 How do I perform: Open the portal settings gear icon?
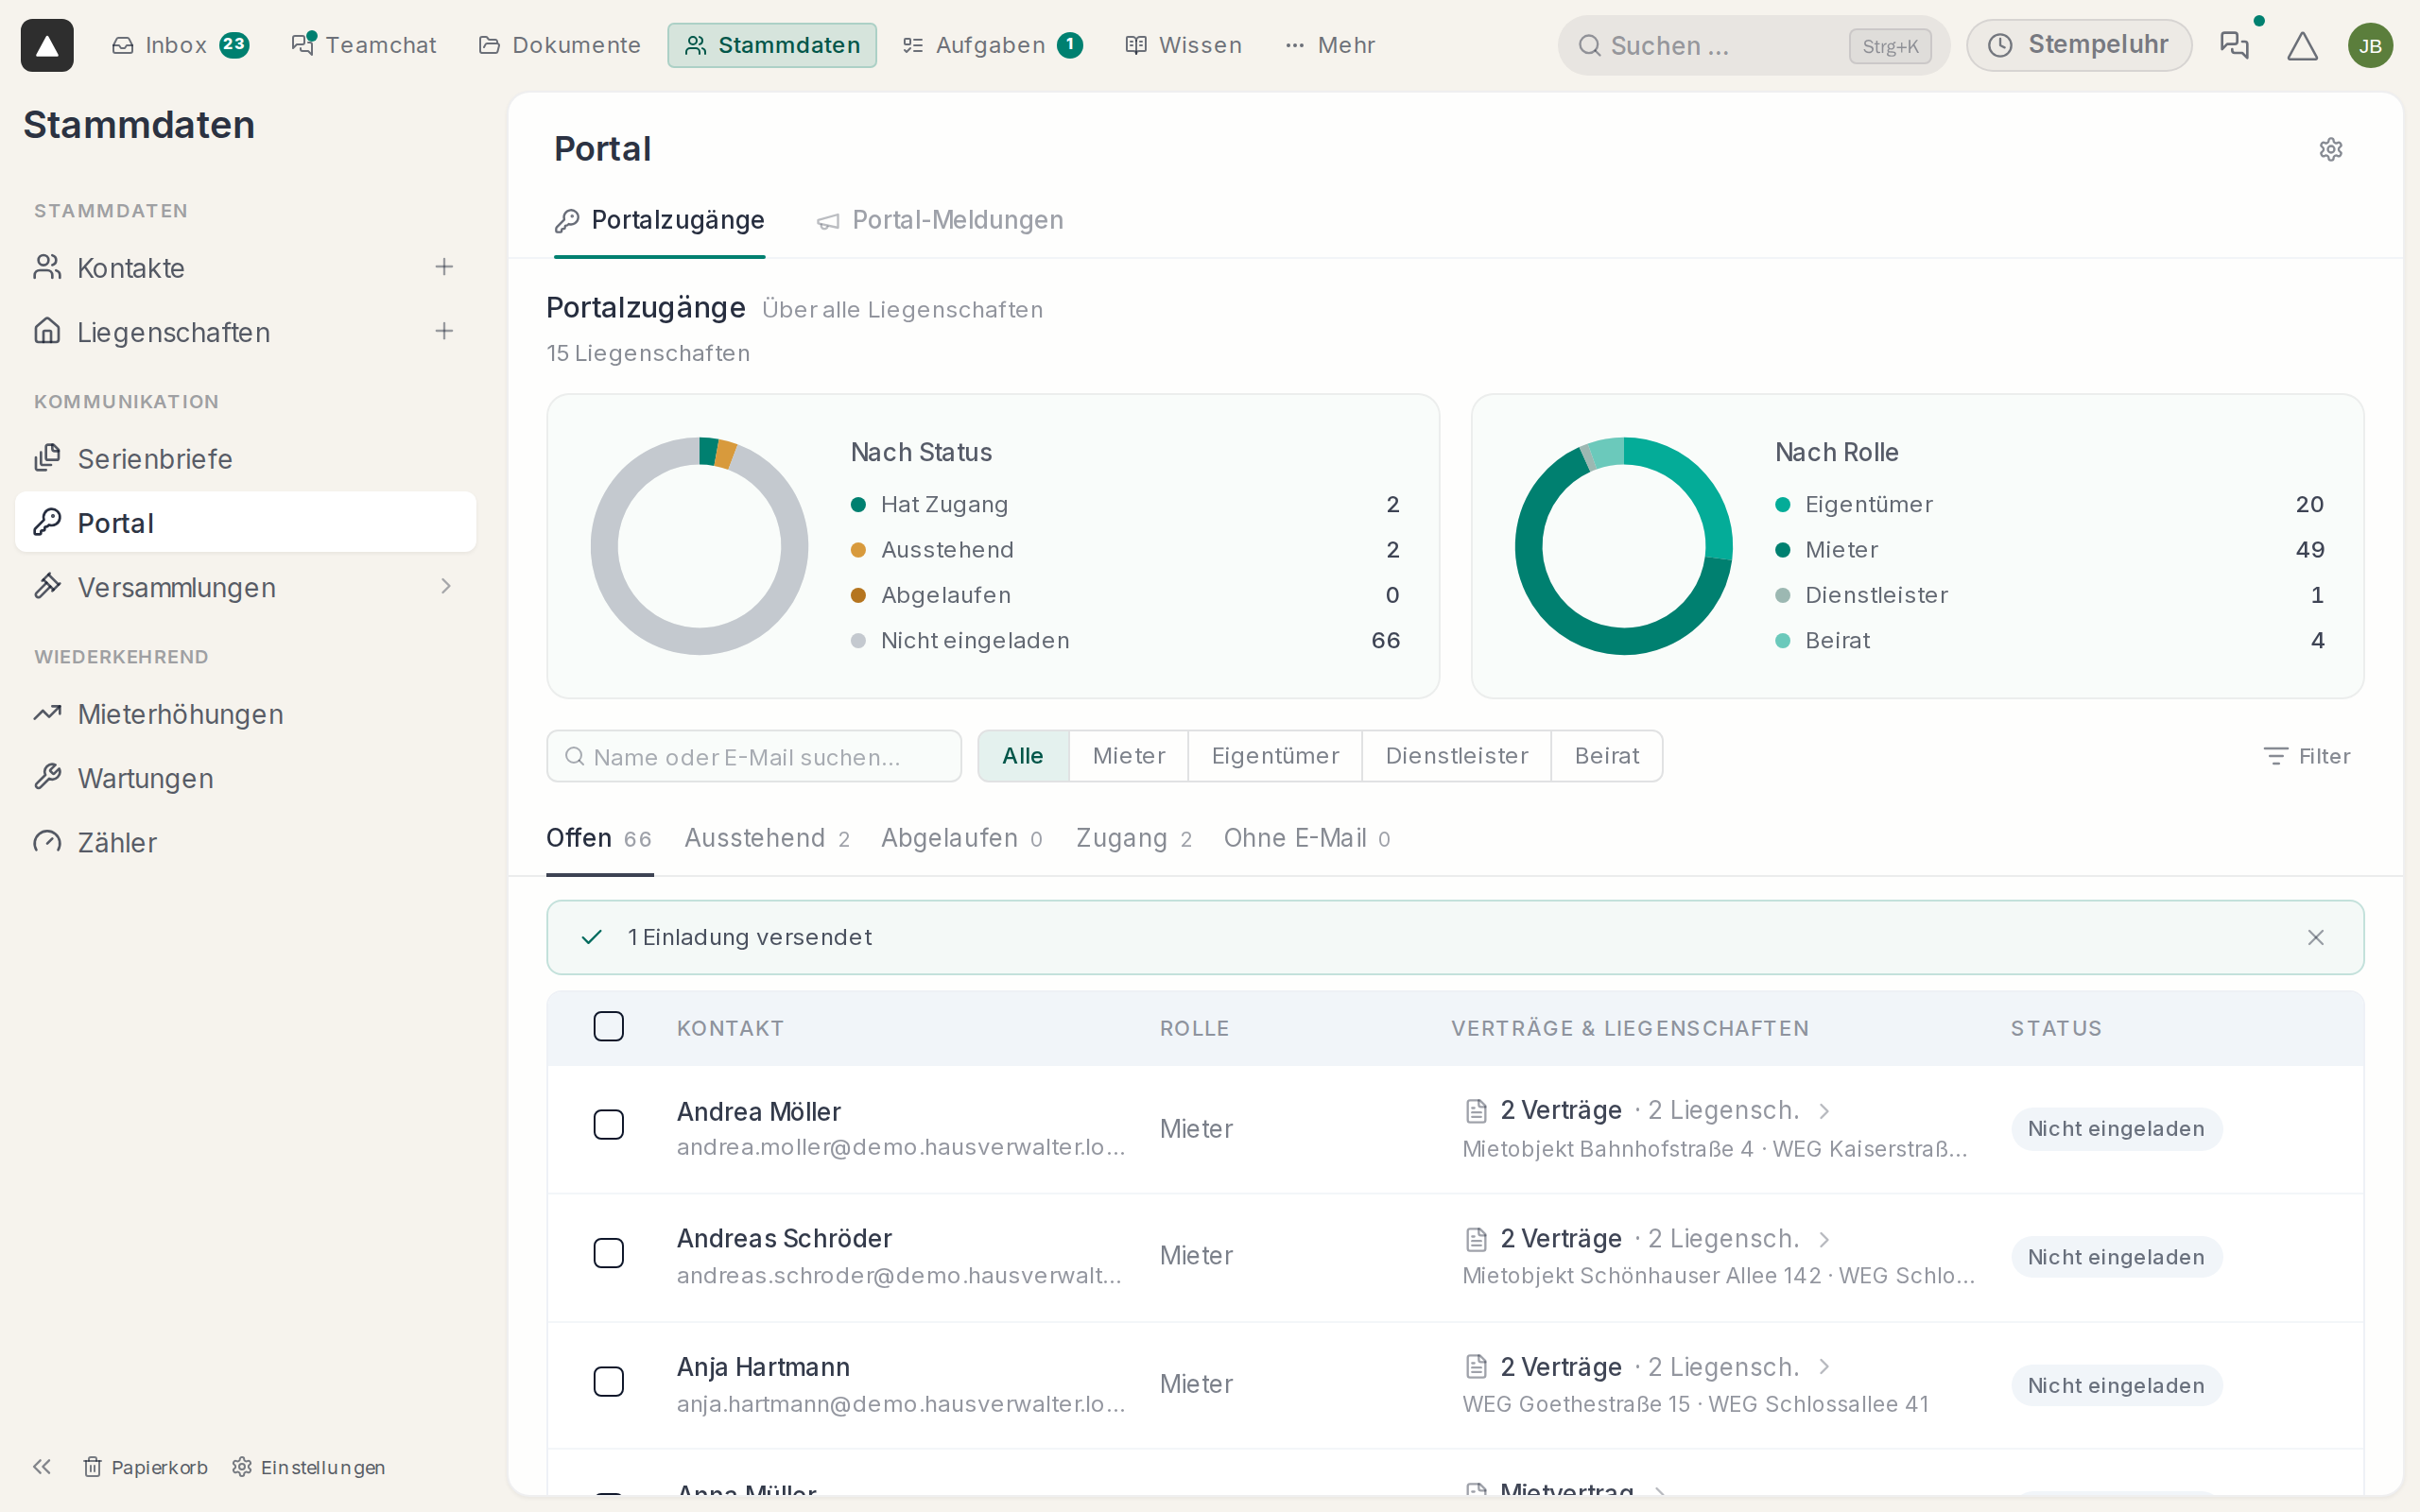click(x=2330, y=149)
